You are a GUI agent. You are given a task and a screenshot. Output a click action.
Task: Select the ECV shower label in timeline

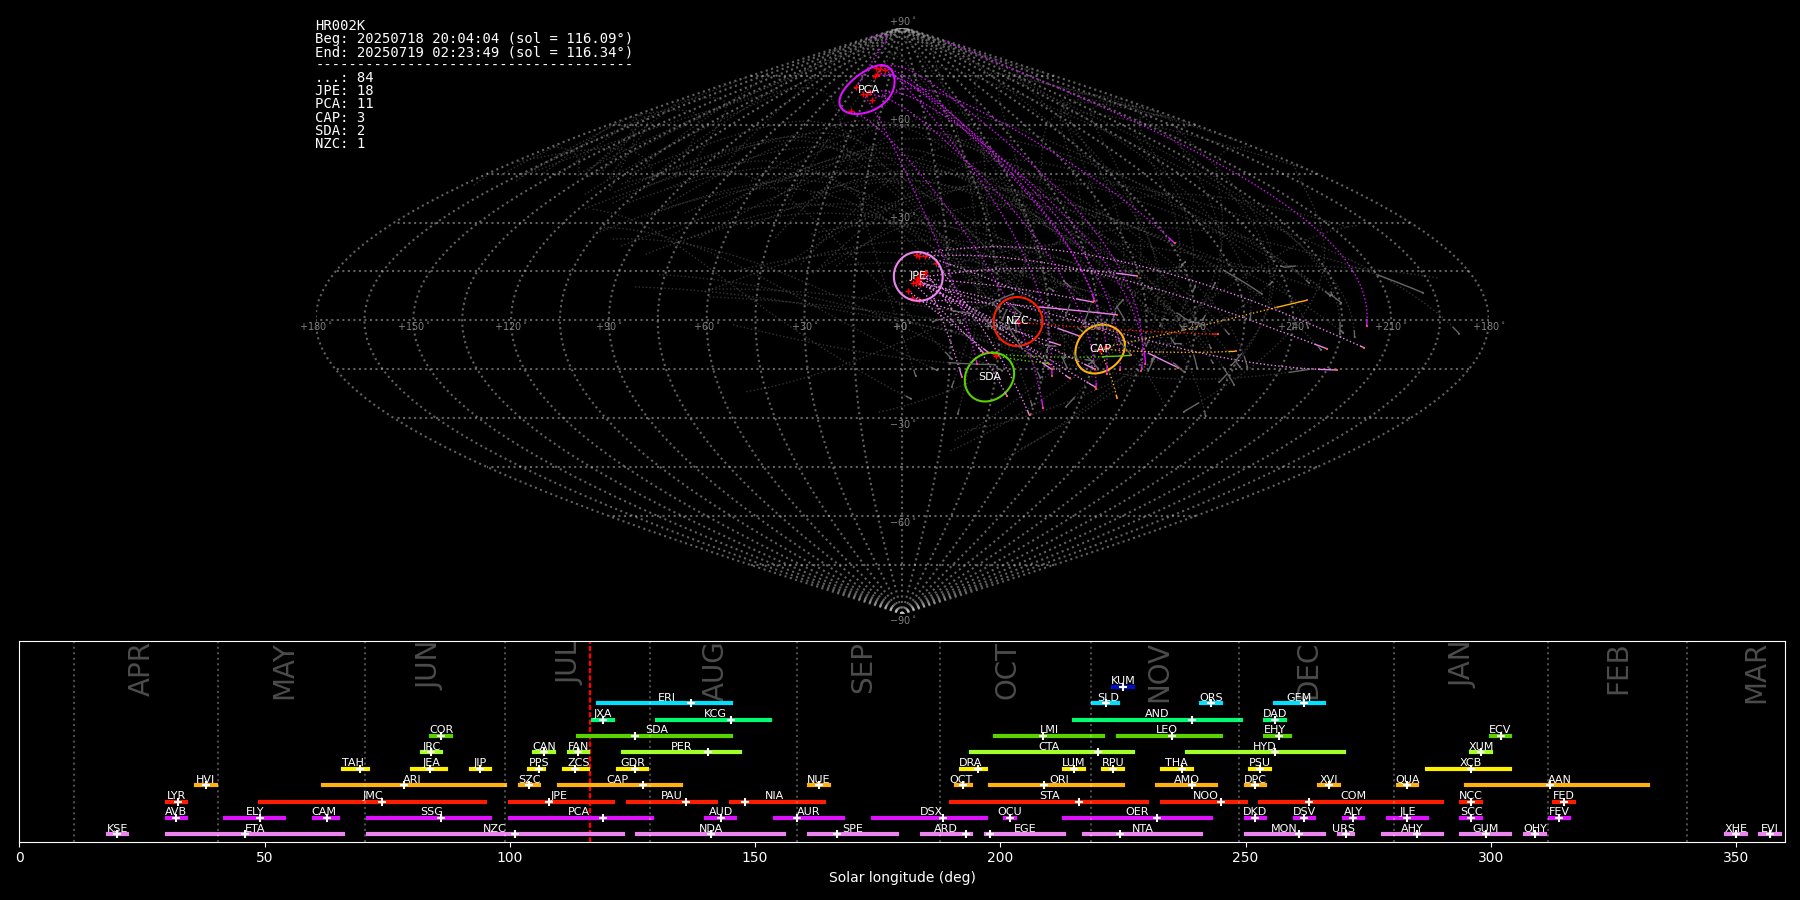(x=1499, y=730)
